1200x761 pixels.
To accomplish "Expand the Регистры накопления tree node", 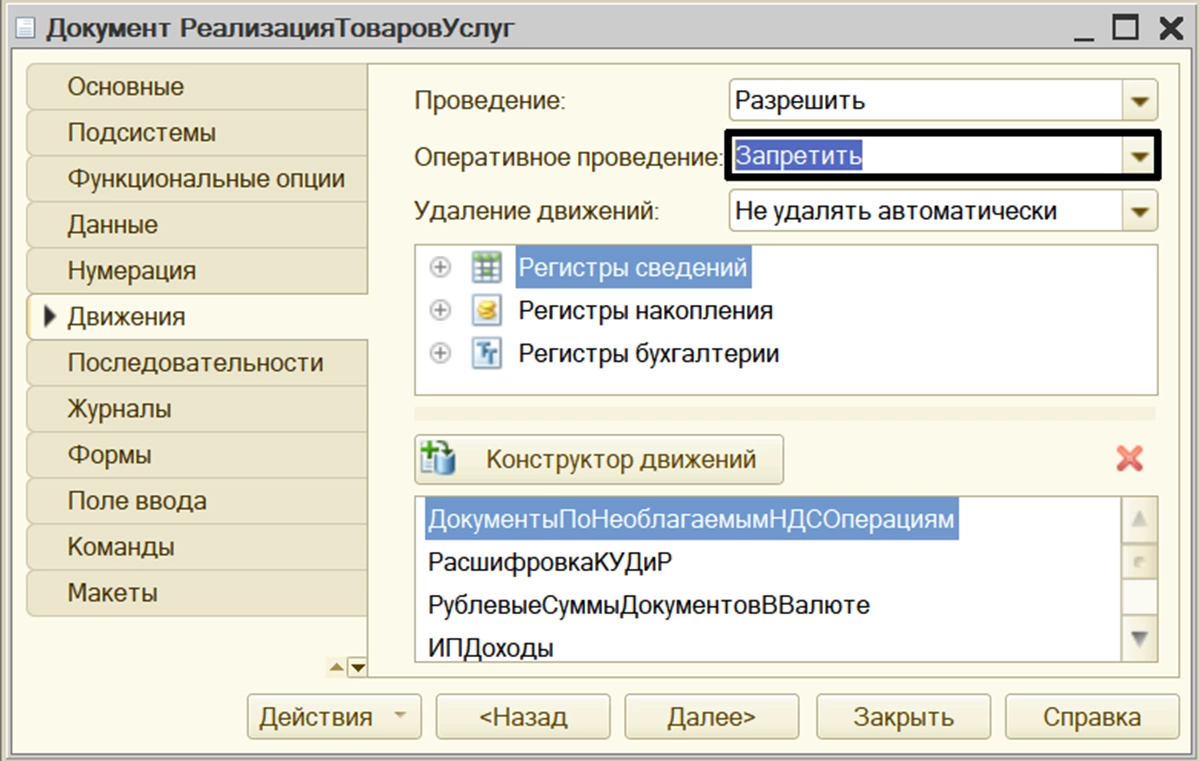I will point(440,311).
